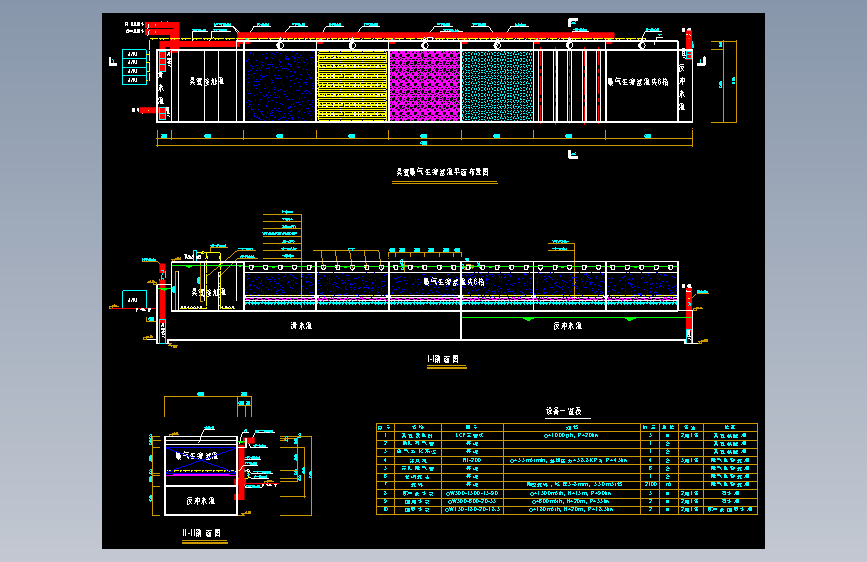Click the 臭氧接触池 label in section I-I

[208, 292]
